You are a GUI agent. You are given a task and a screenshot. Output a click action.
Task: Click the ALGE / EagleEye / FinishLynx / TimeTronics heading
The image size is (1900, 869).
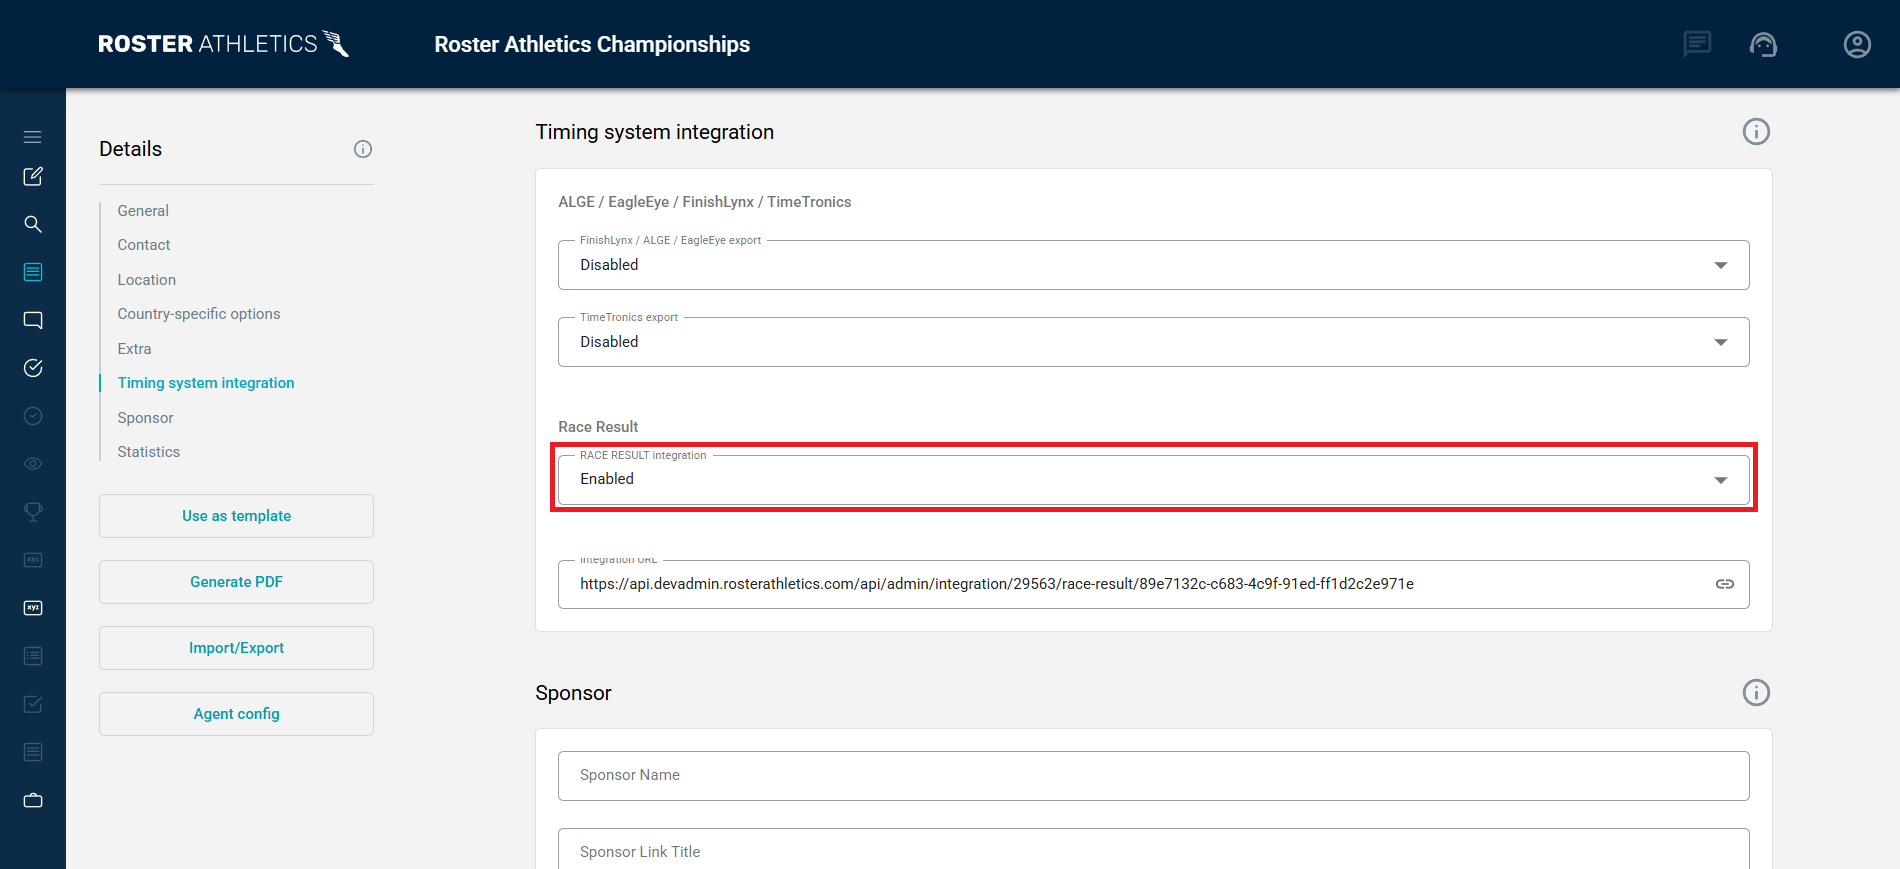(x=705, y=202)
